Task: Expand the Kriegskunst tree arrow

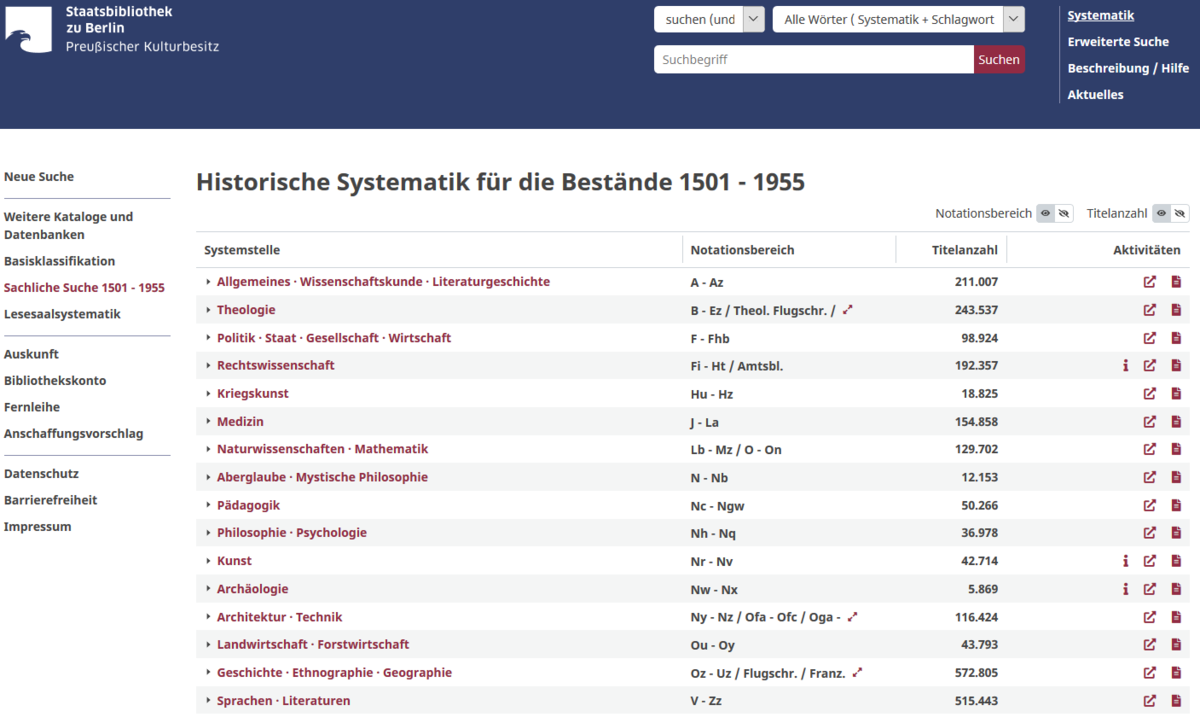Action: click(x=208, y=394)
